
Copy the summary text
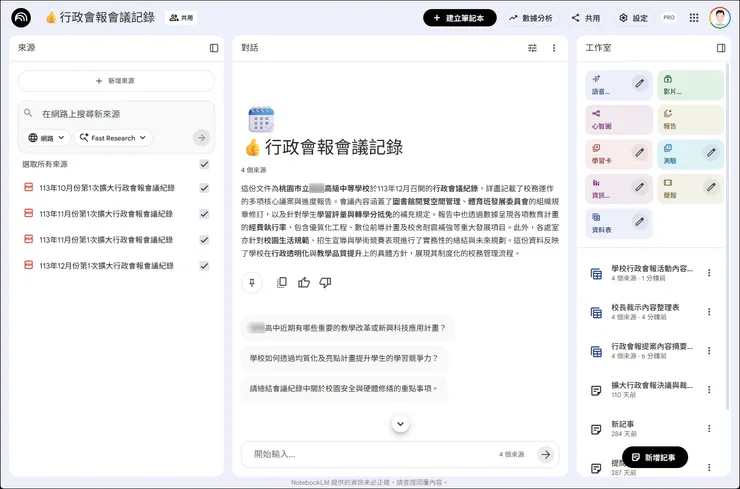282,282
